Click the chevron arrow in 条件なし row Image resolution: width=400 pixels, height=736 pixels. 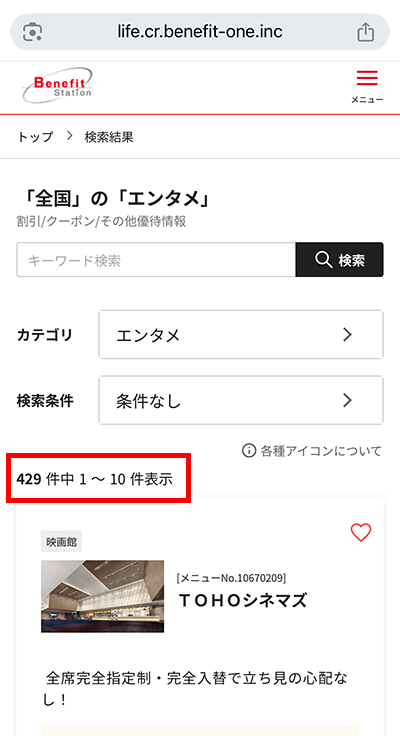pyautogui.click(x=347, y=400)
